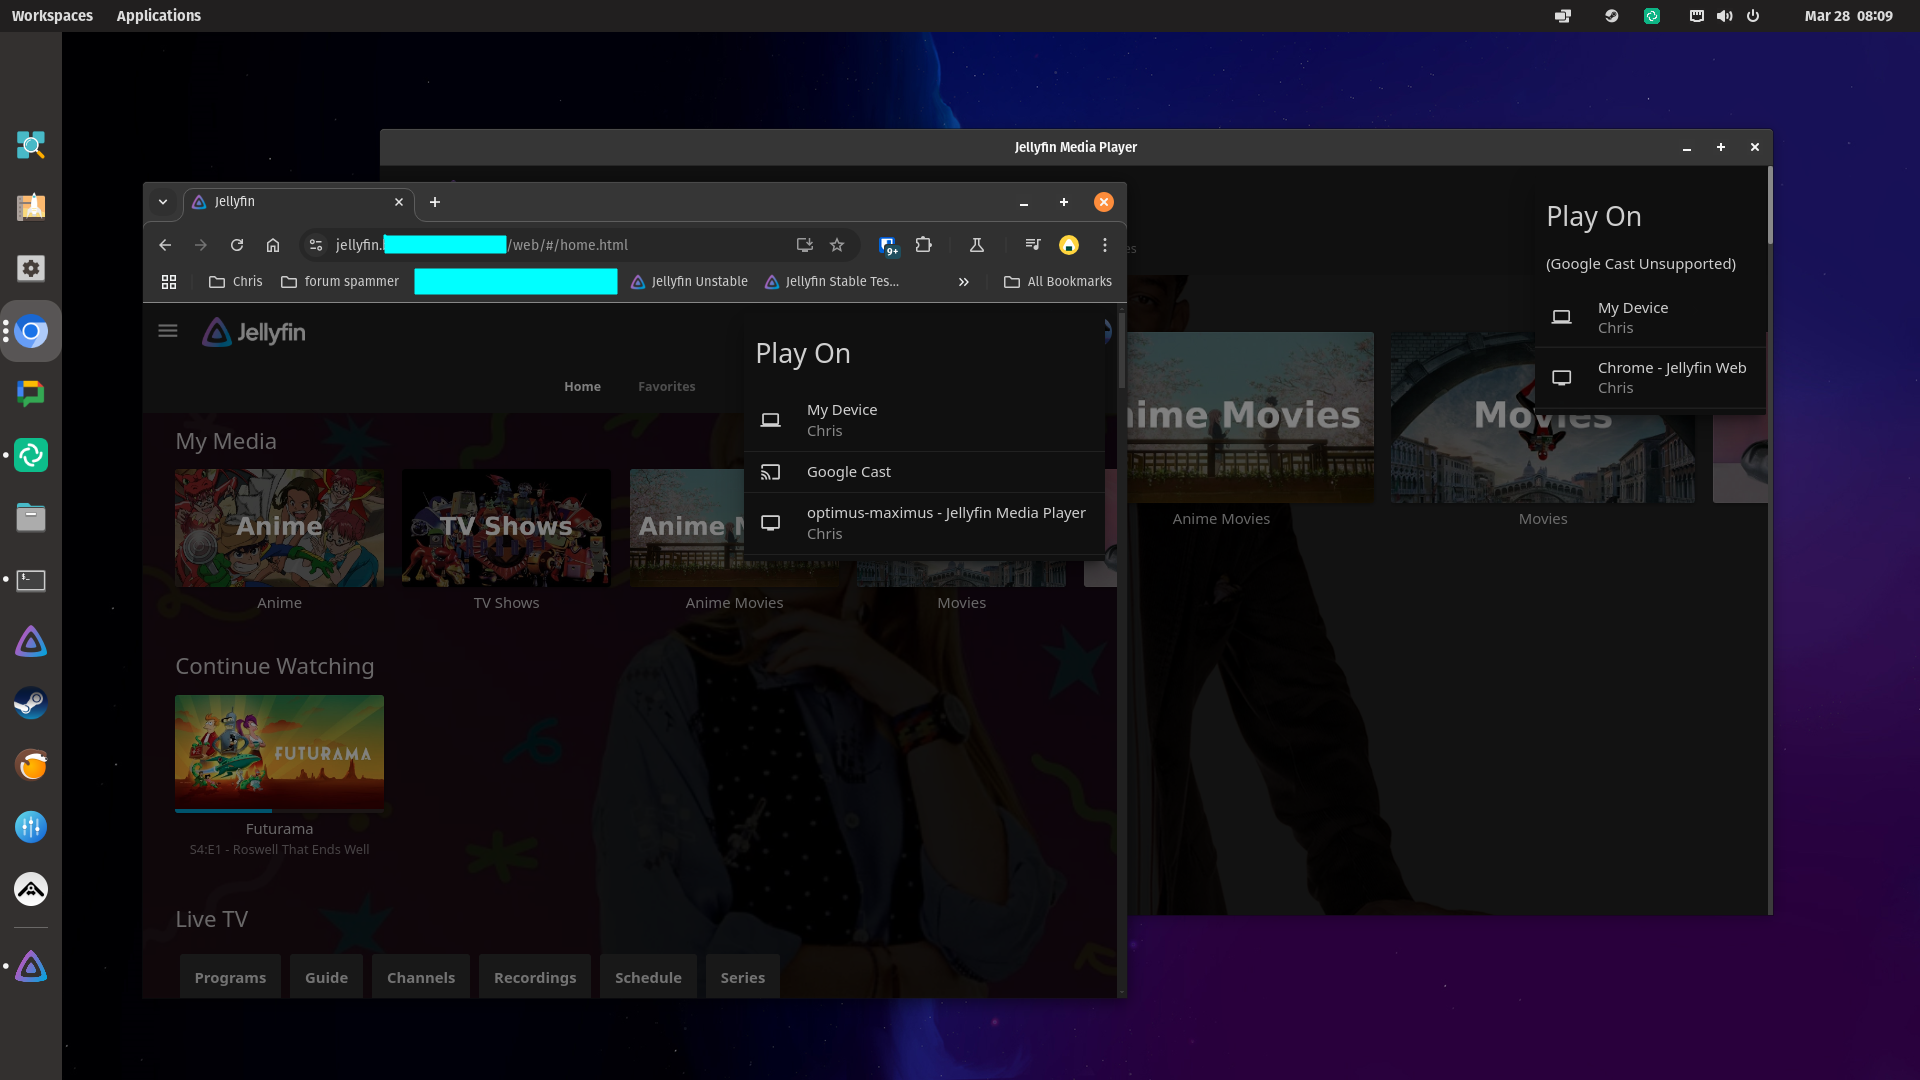This screenshot has height=1080, width=1920.
Task: Click the Recordings button
Action: click(534, 977)
